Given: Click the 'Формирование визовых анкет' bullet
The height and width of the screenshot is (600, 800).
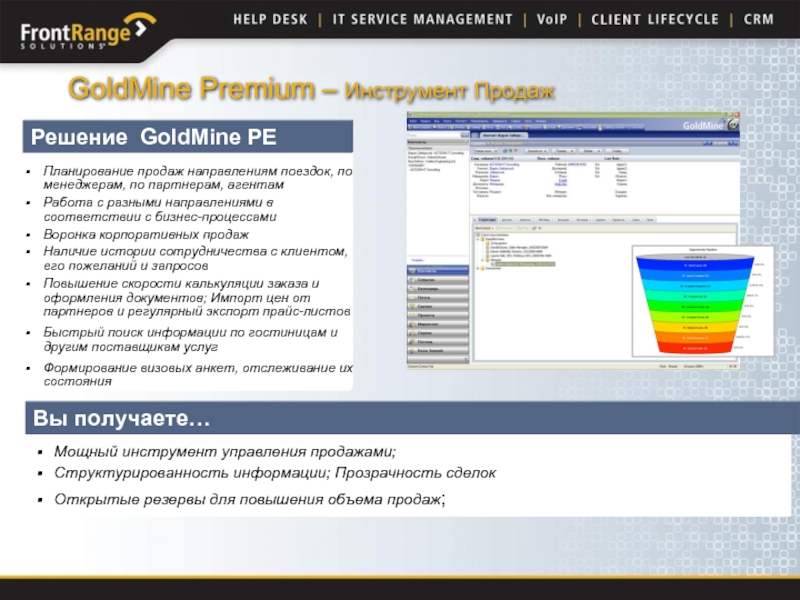Looking at the screenshot, I should tap(198, 374).
